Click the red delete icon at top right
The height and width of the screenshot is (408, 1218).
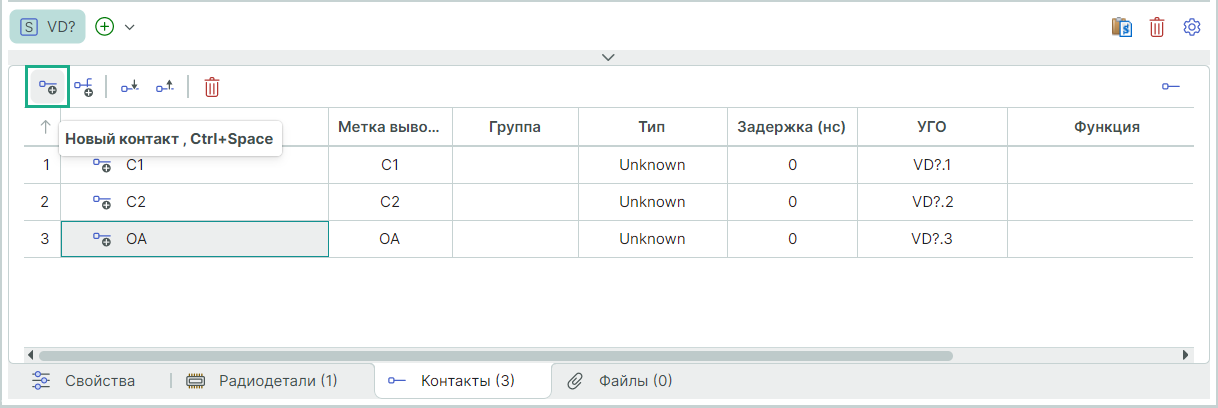click(1157, 27)
